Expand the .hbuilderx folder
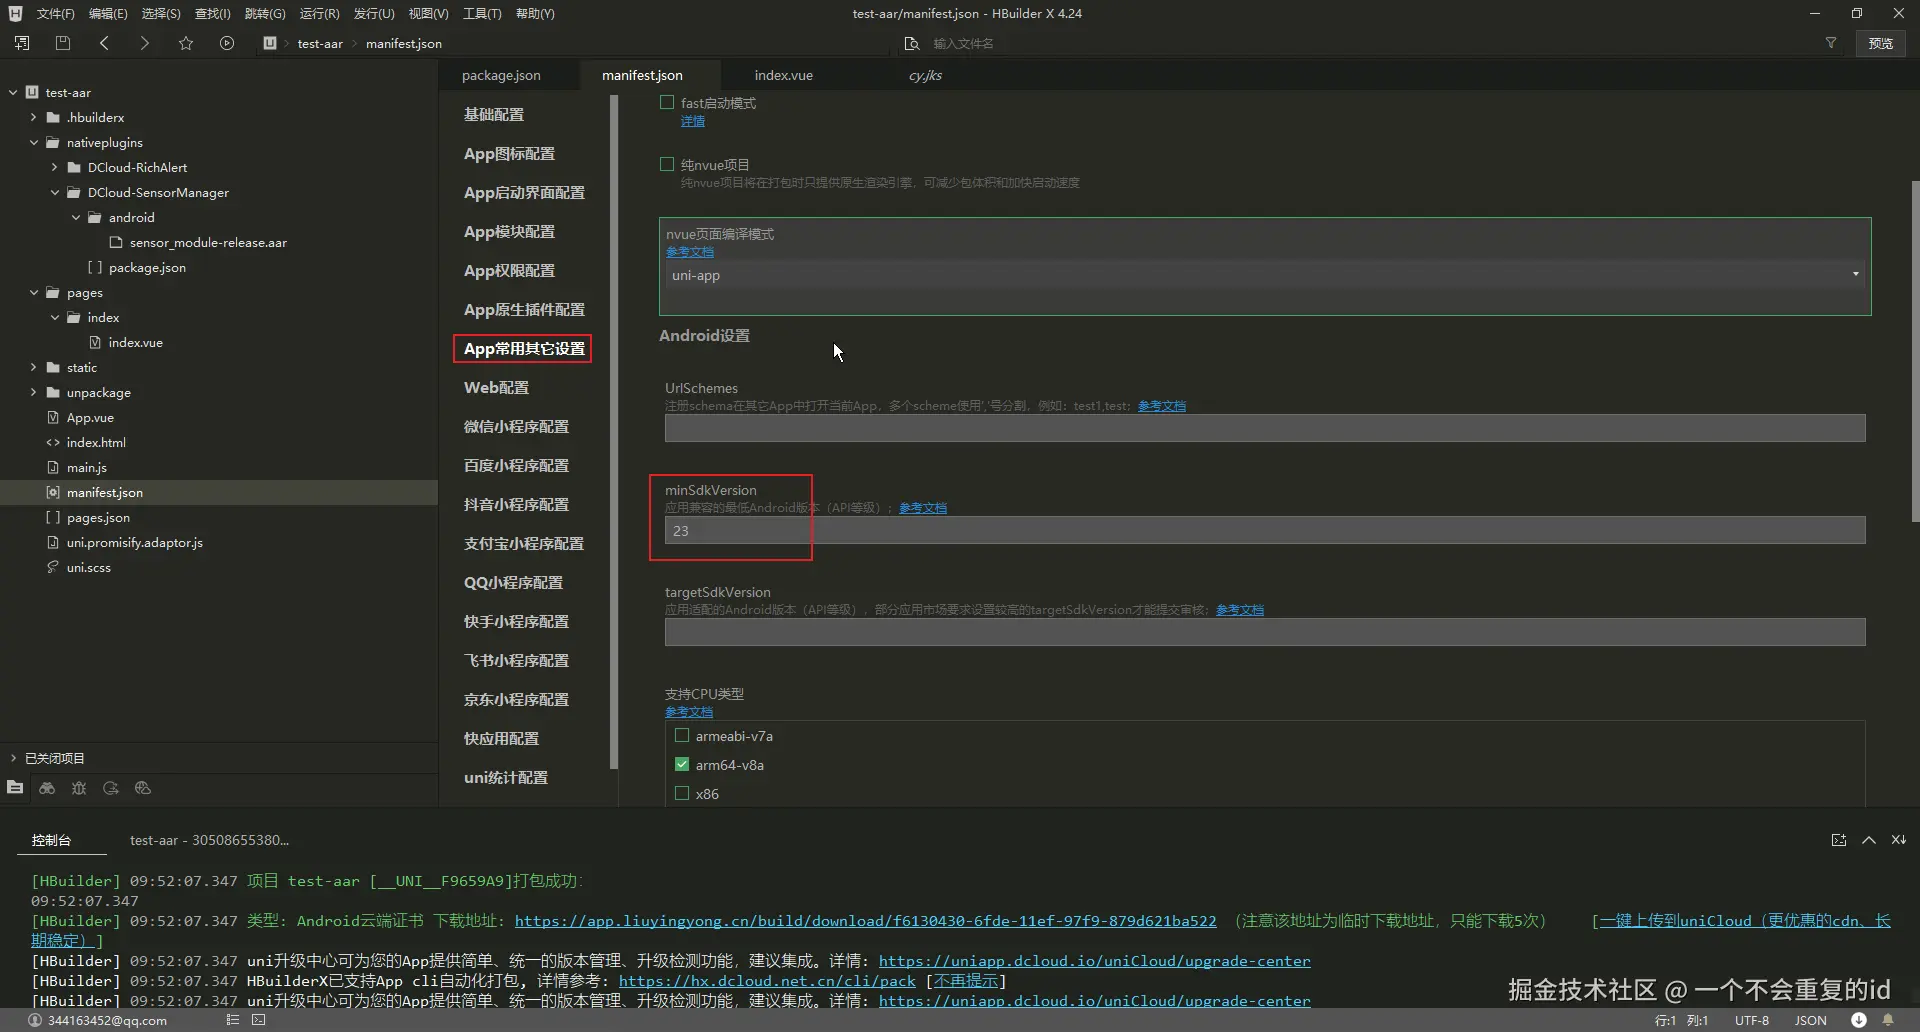Screen dimensions: 1920x1032 click(x=33, y=117)
